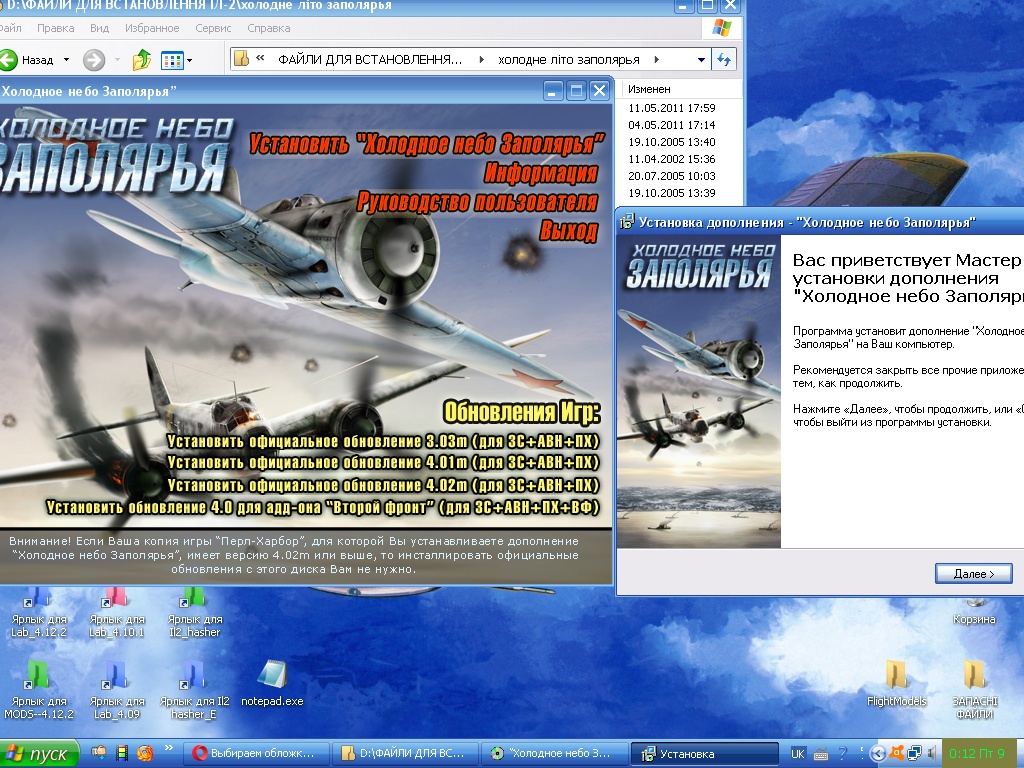1024x768 pixels.
Task: Open the Информация link in autorun
Action: click(541, 173)
